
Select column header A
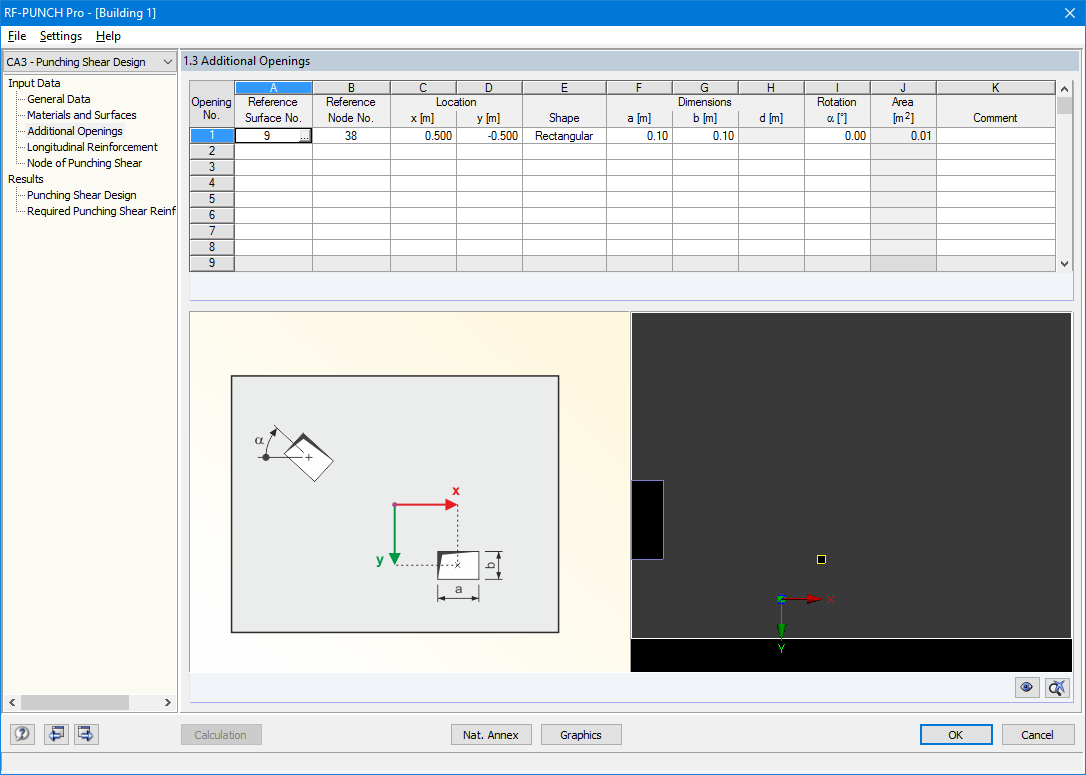(274, 88)
